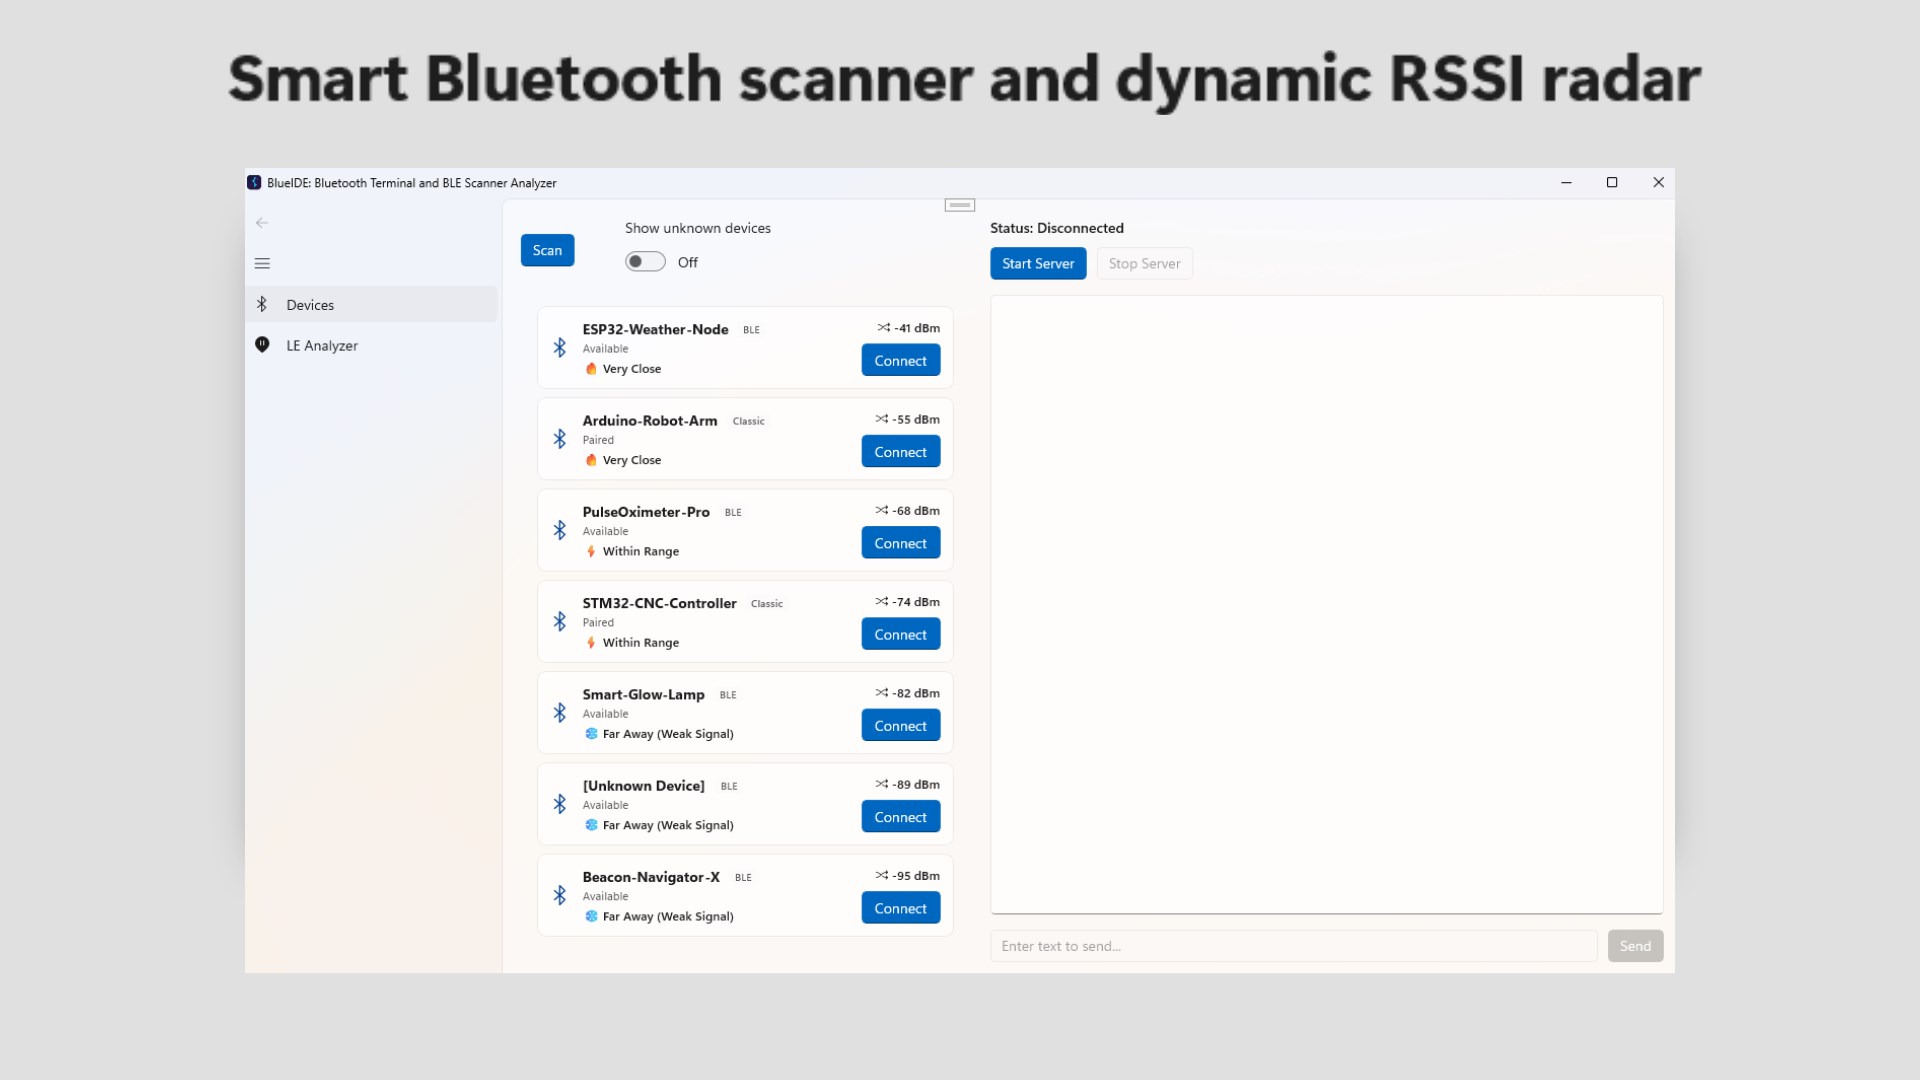This screenshot has width=1920, height=1080.
Task: Click the STM32-CNC-Controller Classic tag
Action: pyautogui.click(x=767, y=604)
